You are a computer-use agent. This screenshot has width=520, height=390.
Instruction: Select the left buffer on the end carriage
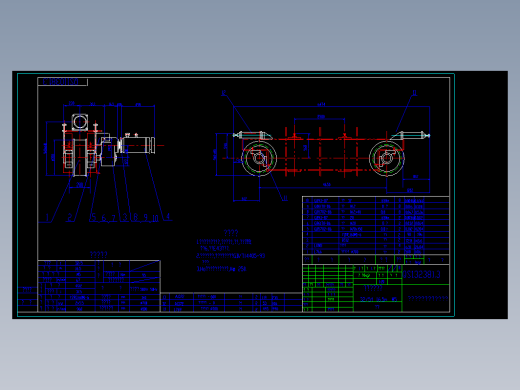coord(253,135)
